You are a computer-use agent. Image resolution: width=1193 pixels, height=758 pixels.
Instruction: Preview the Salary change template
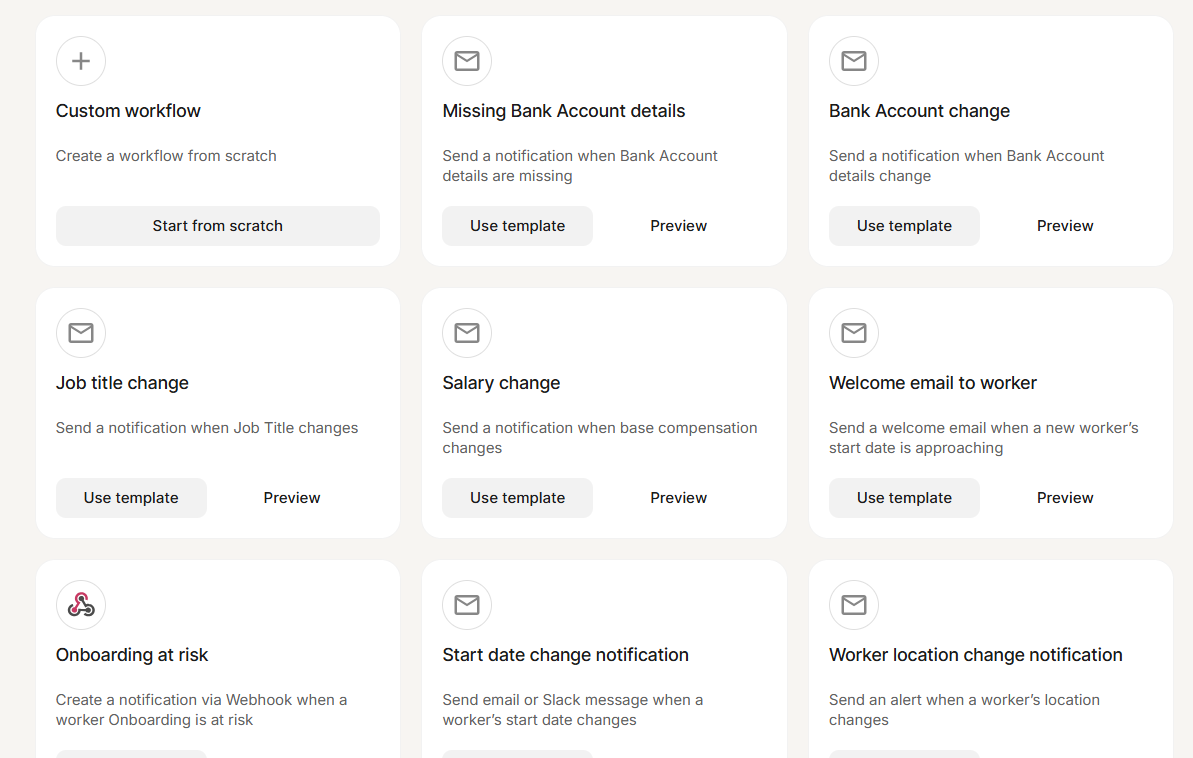click(678, 497)
